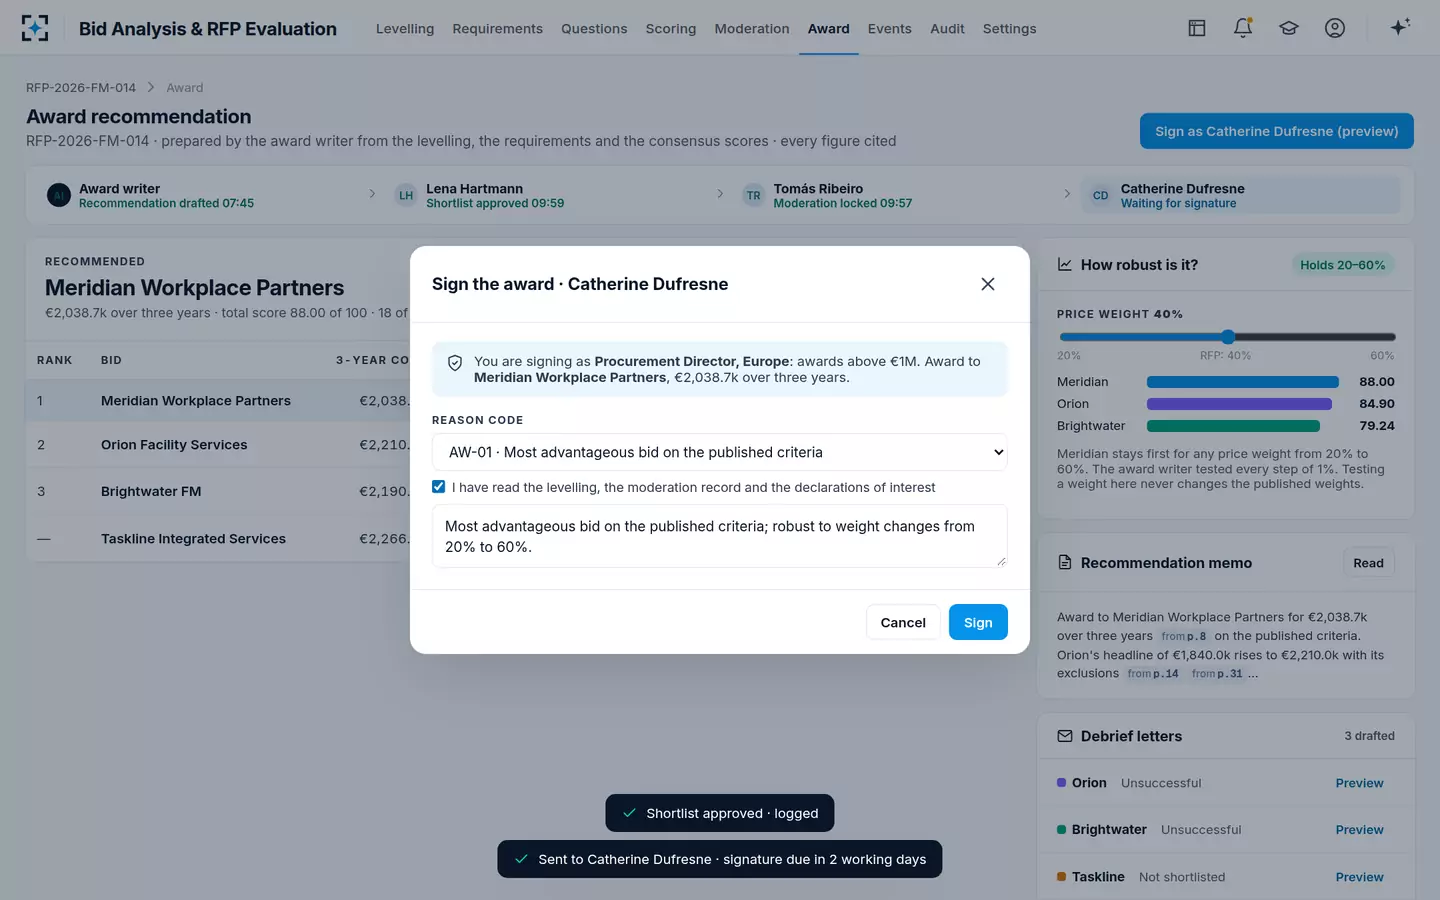1440x900 pixels.
Task: Preview the Orion debrief letter
Action: pyautogui.click(x=1359, y=783)
